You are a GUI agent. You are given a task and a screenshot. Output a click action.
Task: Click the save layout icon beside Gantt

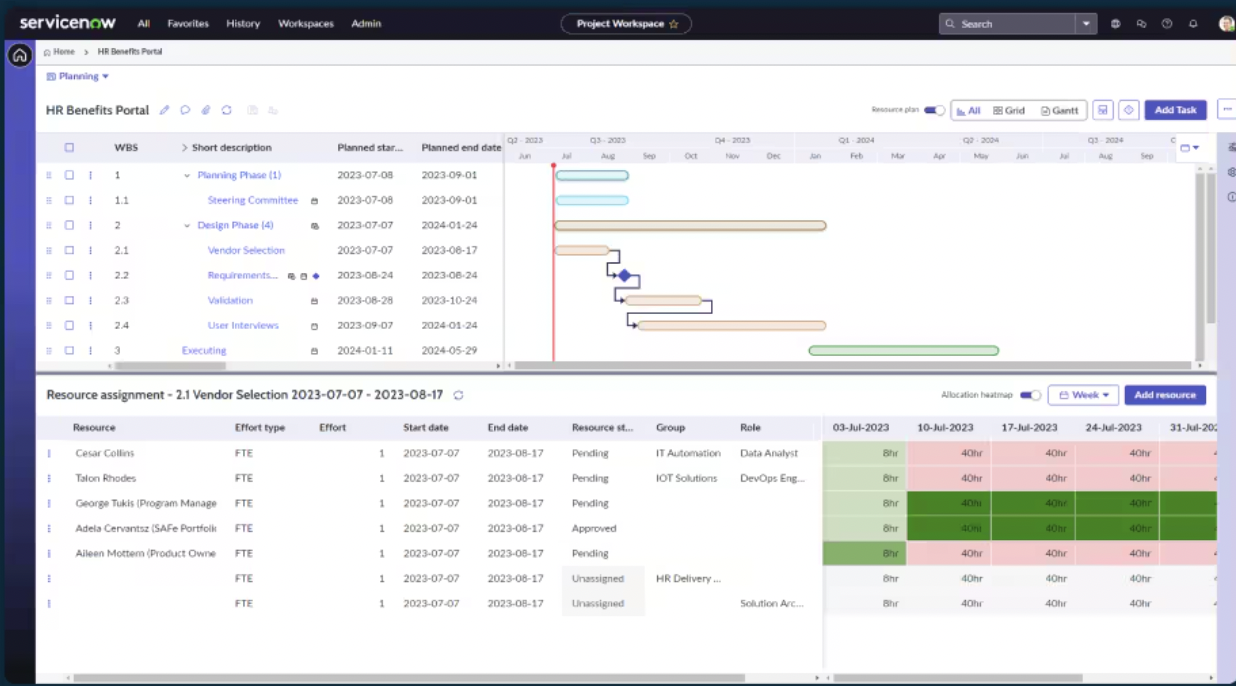point(1102,110)
